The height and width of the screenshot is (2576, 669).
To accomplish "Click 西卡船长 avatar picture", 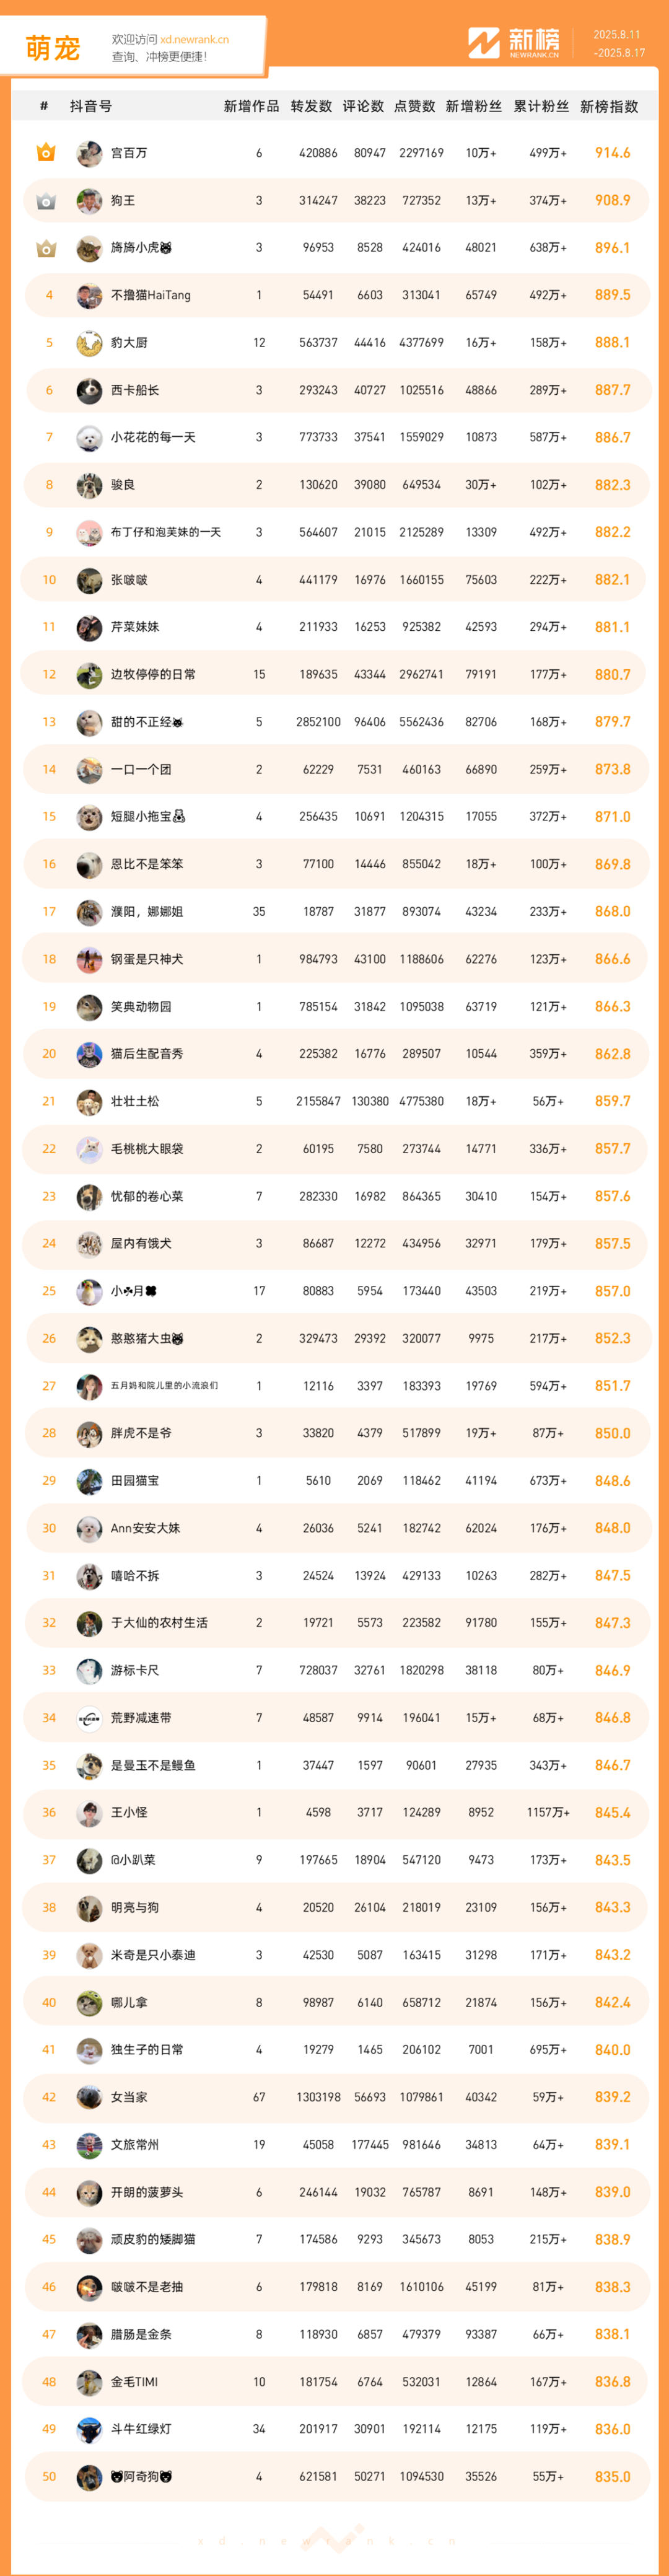I will (89, 390).
